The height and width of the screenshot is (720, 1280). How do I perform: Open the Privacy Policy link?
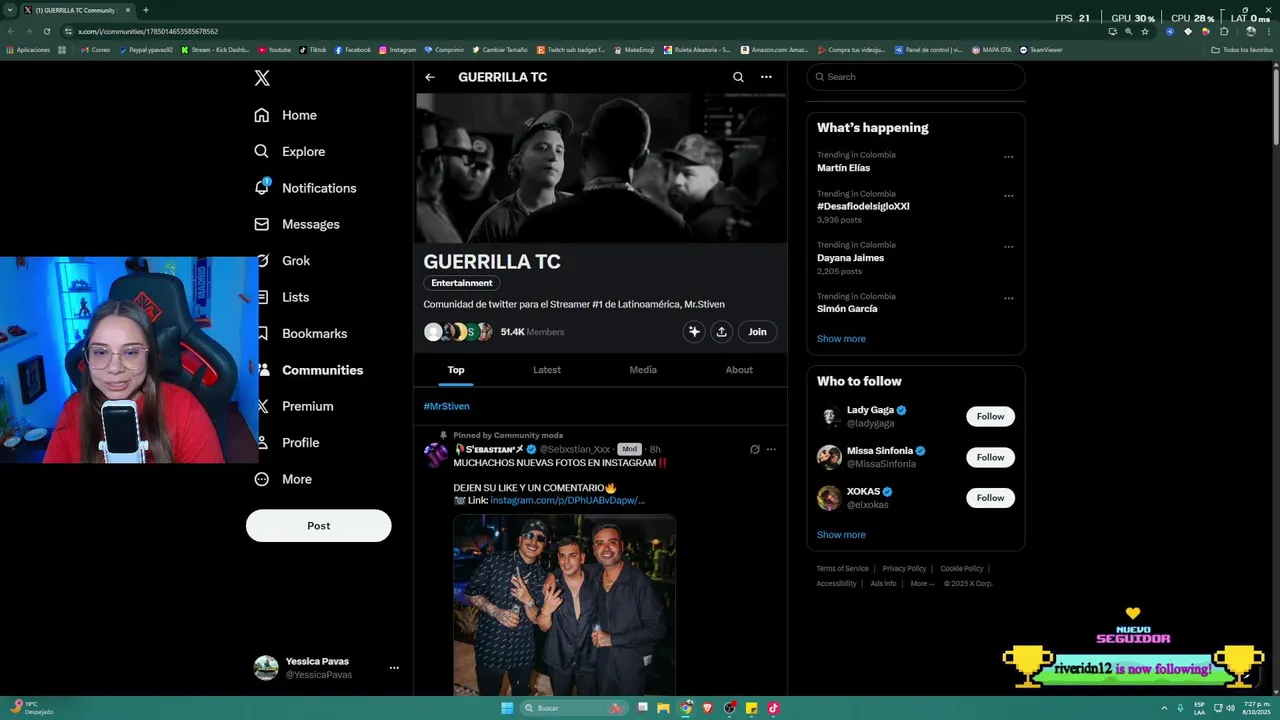904,569
